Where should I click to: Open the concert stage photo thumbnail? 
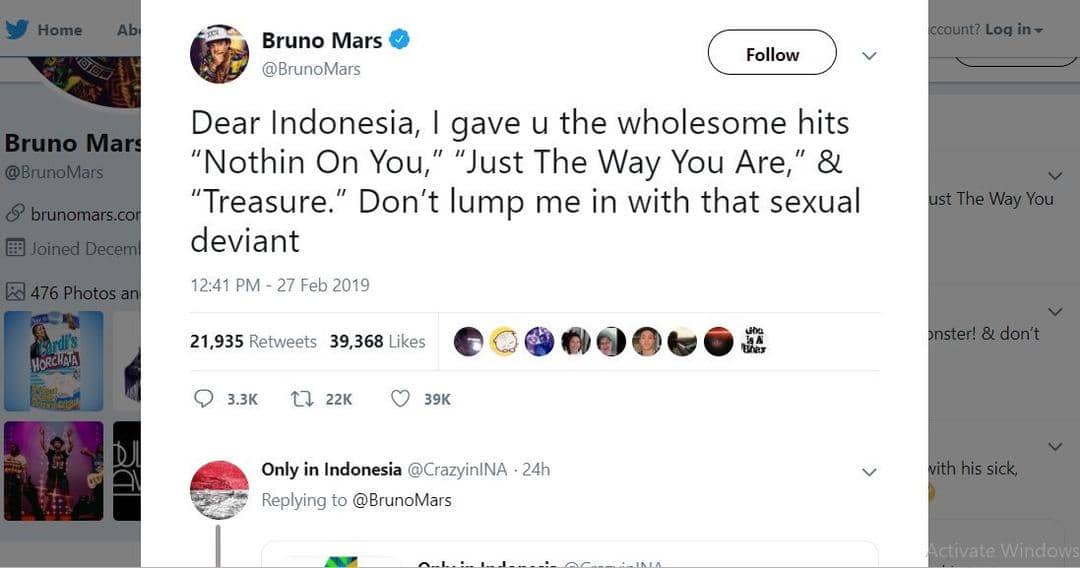[53, 470]
